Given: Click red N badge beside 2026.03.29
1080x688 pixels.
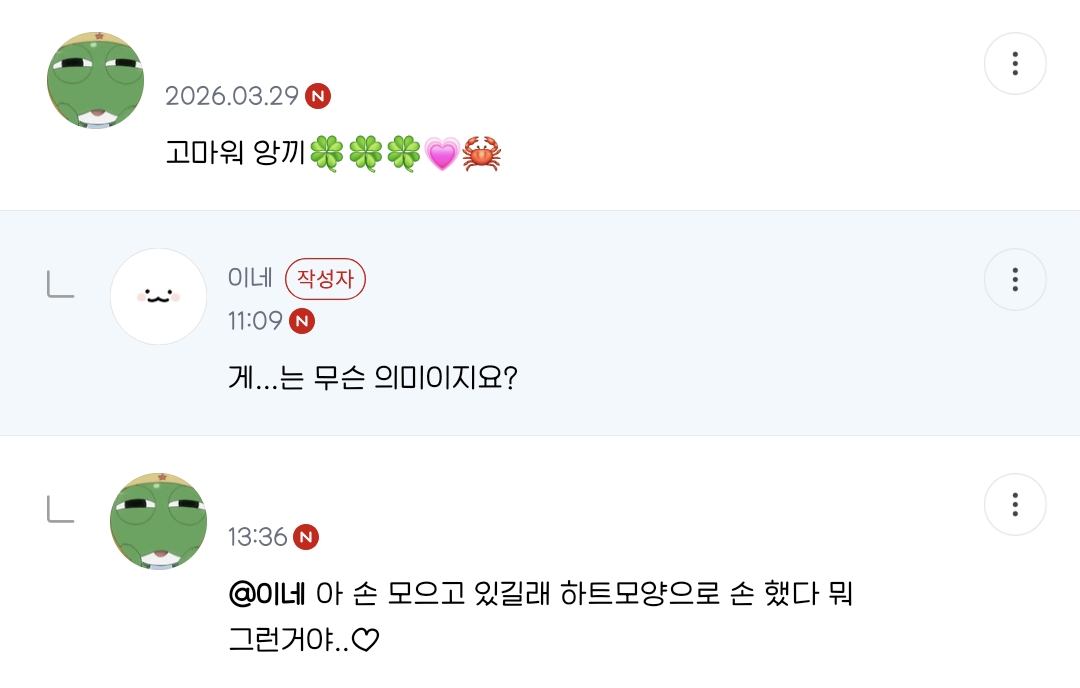Looking at the screenshot, I should [x=318, y=96].
